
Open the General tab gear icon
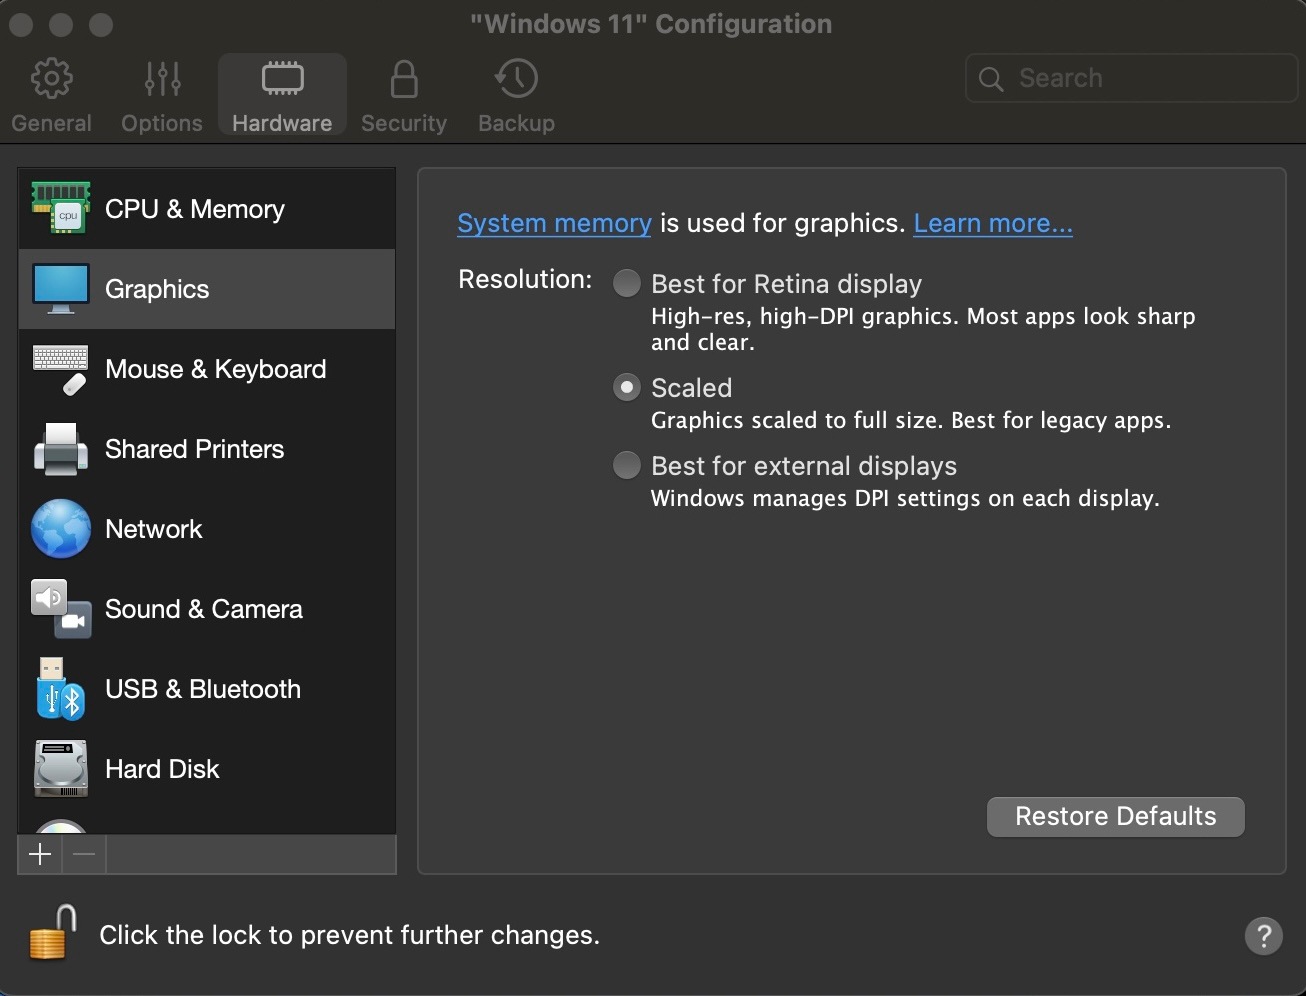coord(51,79)
